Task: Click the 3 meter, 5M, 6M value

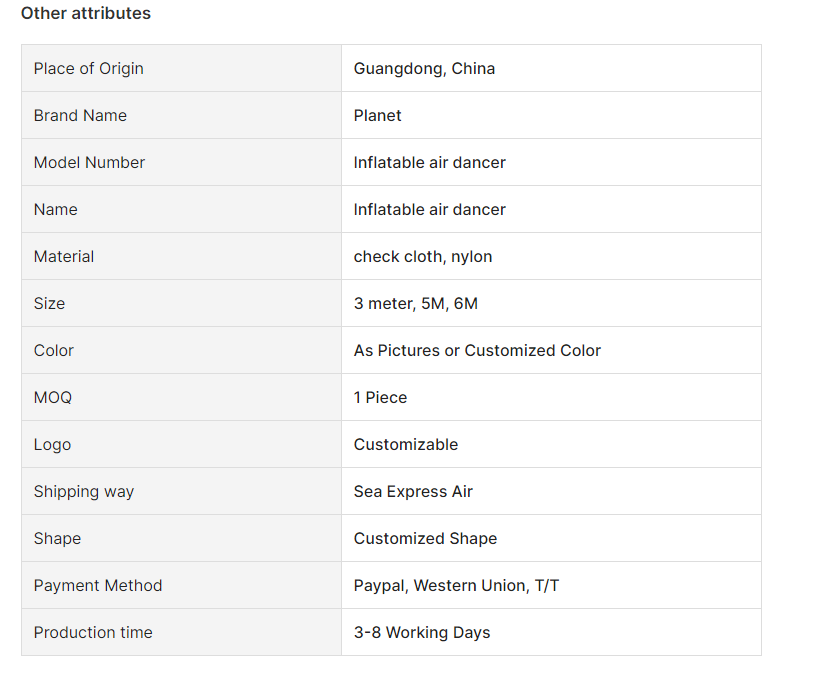Action: click(x=415, y=304)
